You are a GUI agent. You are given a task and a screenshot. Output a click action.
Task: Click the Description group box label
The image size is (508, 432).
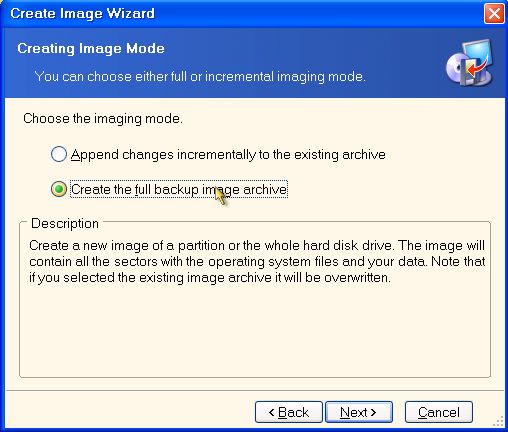point(65,223)
